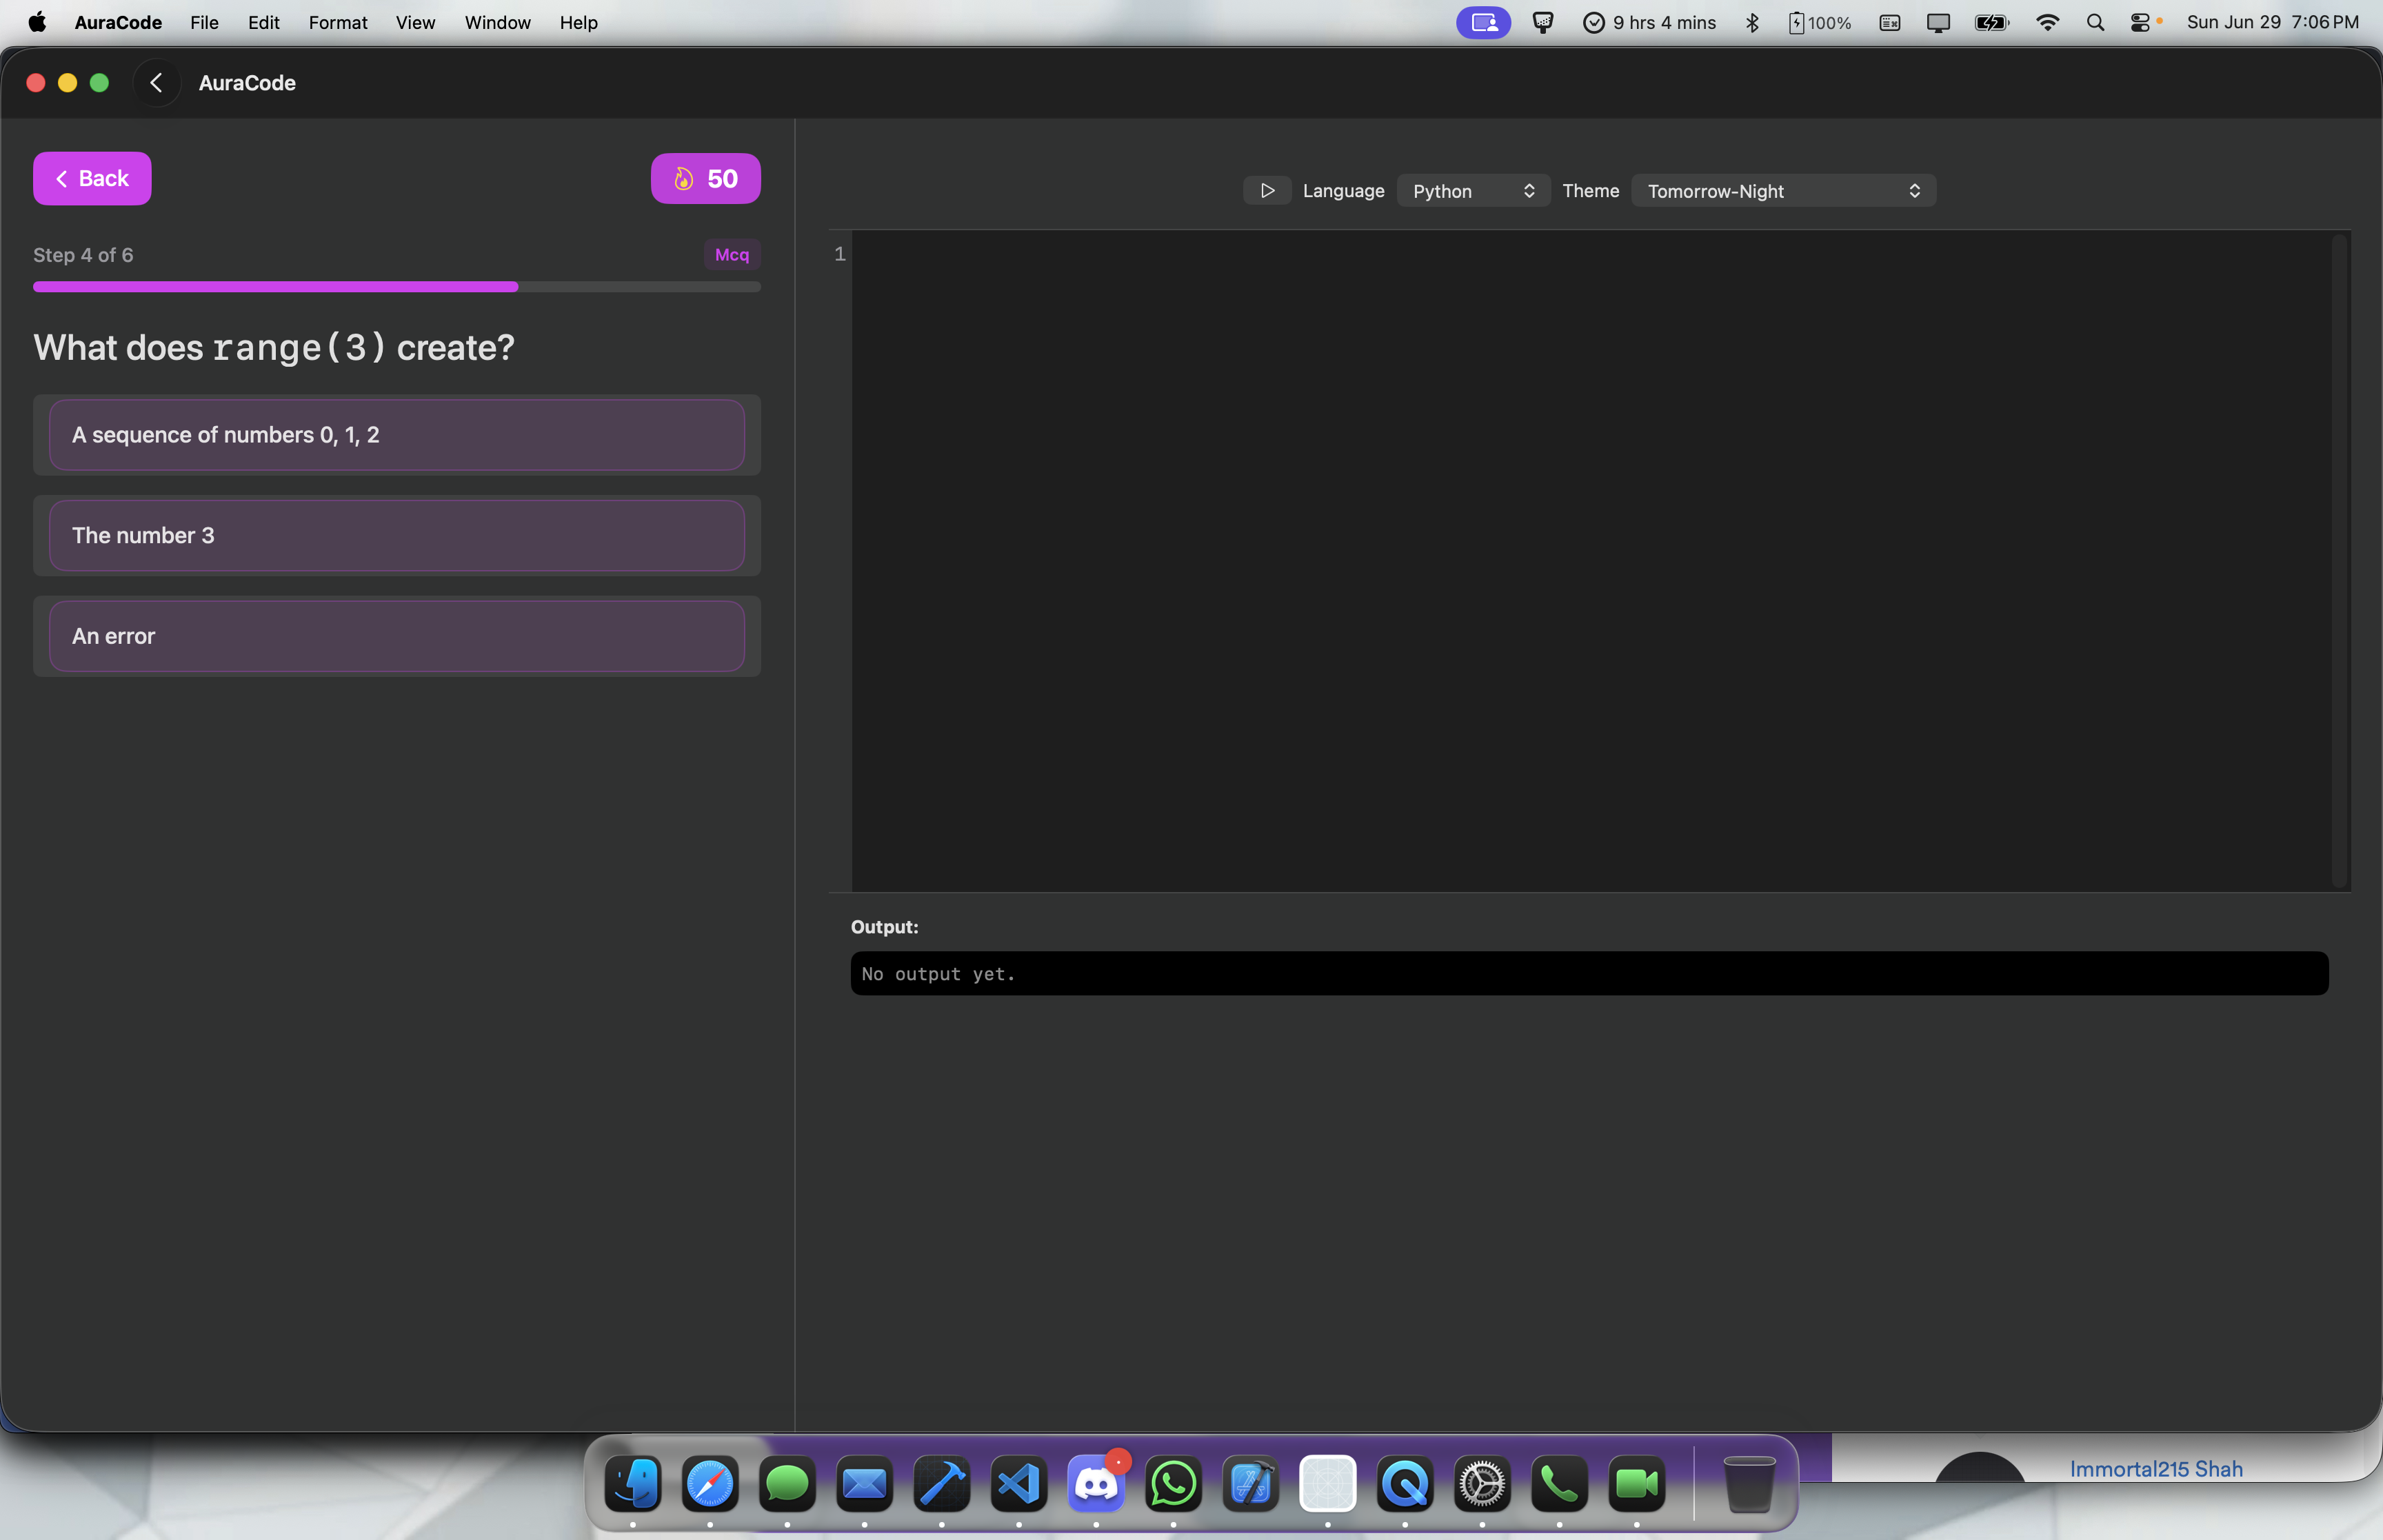Open WhatsApp from the dock
This screenshot has width=2383, height=1540.
1173,1484
